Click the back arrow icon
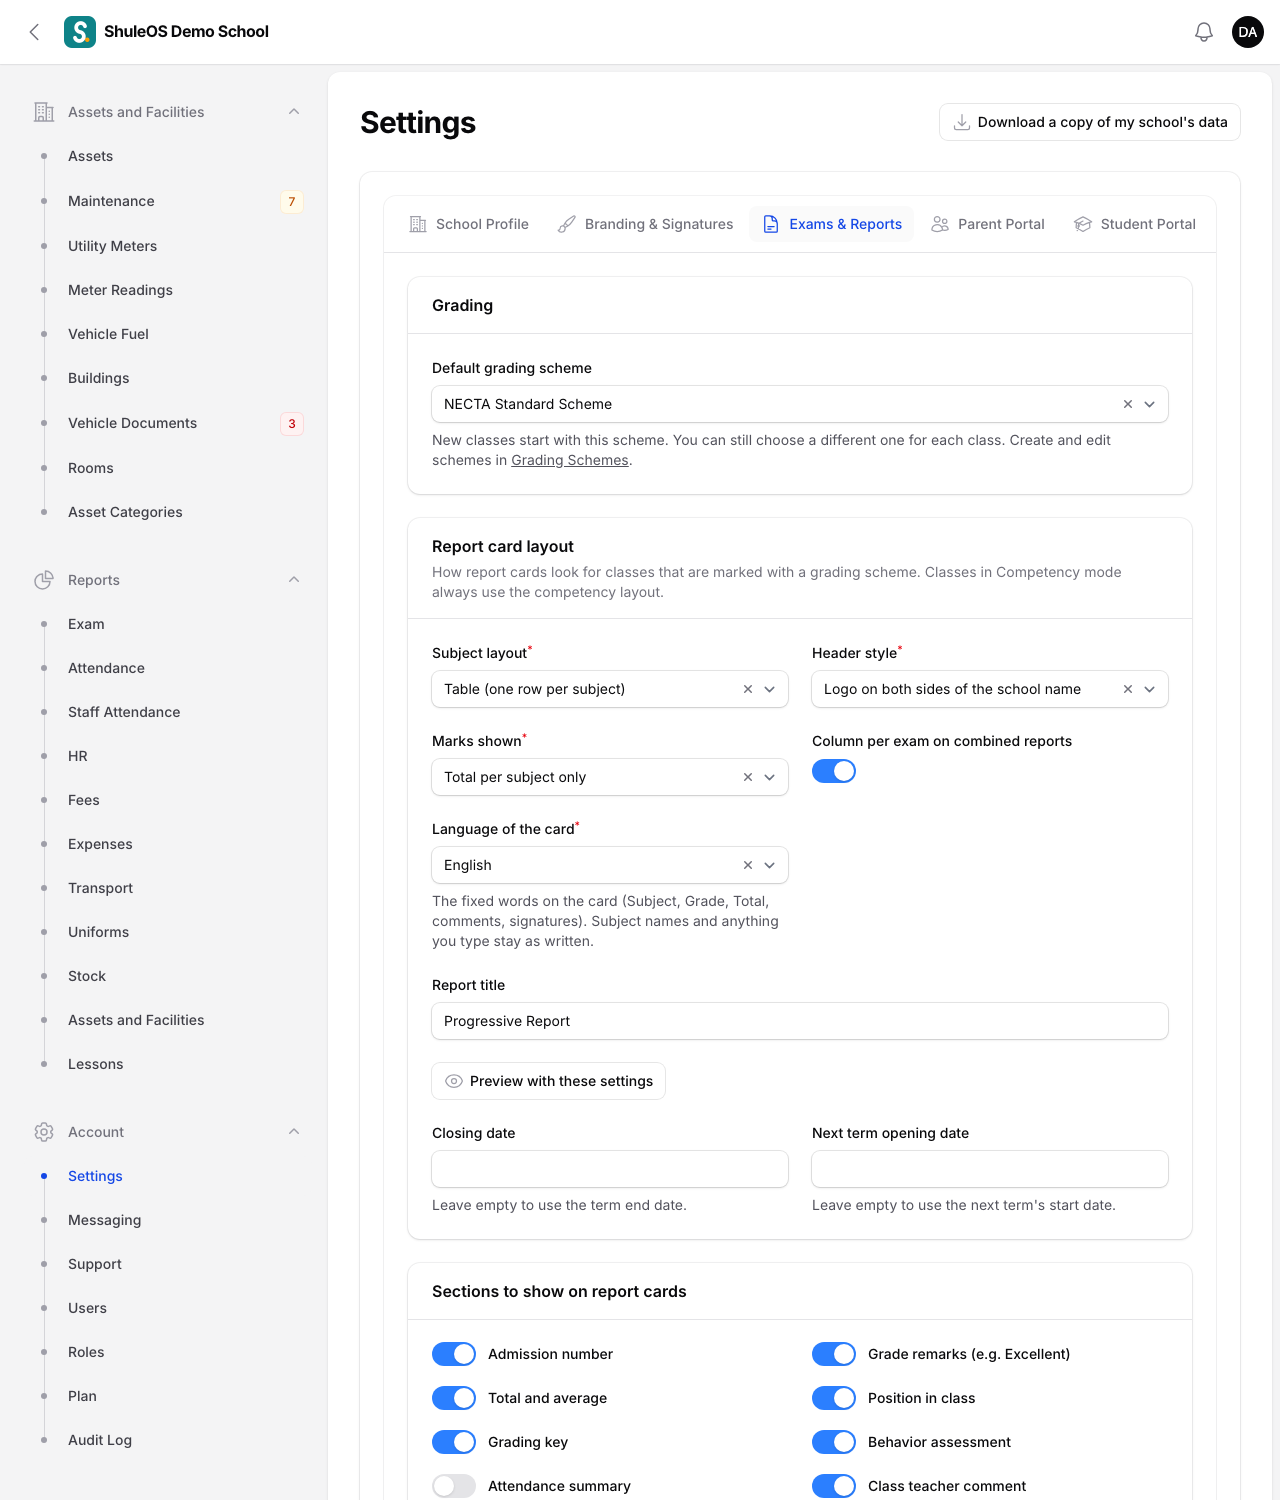Screen dimensions: 1280x1500 click(34, 32)
